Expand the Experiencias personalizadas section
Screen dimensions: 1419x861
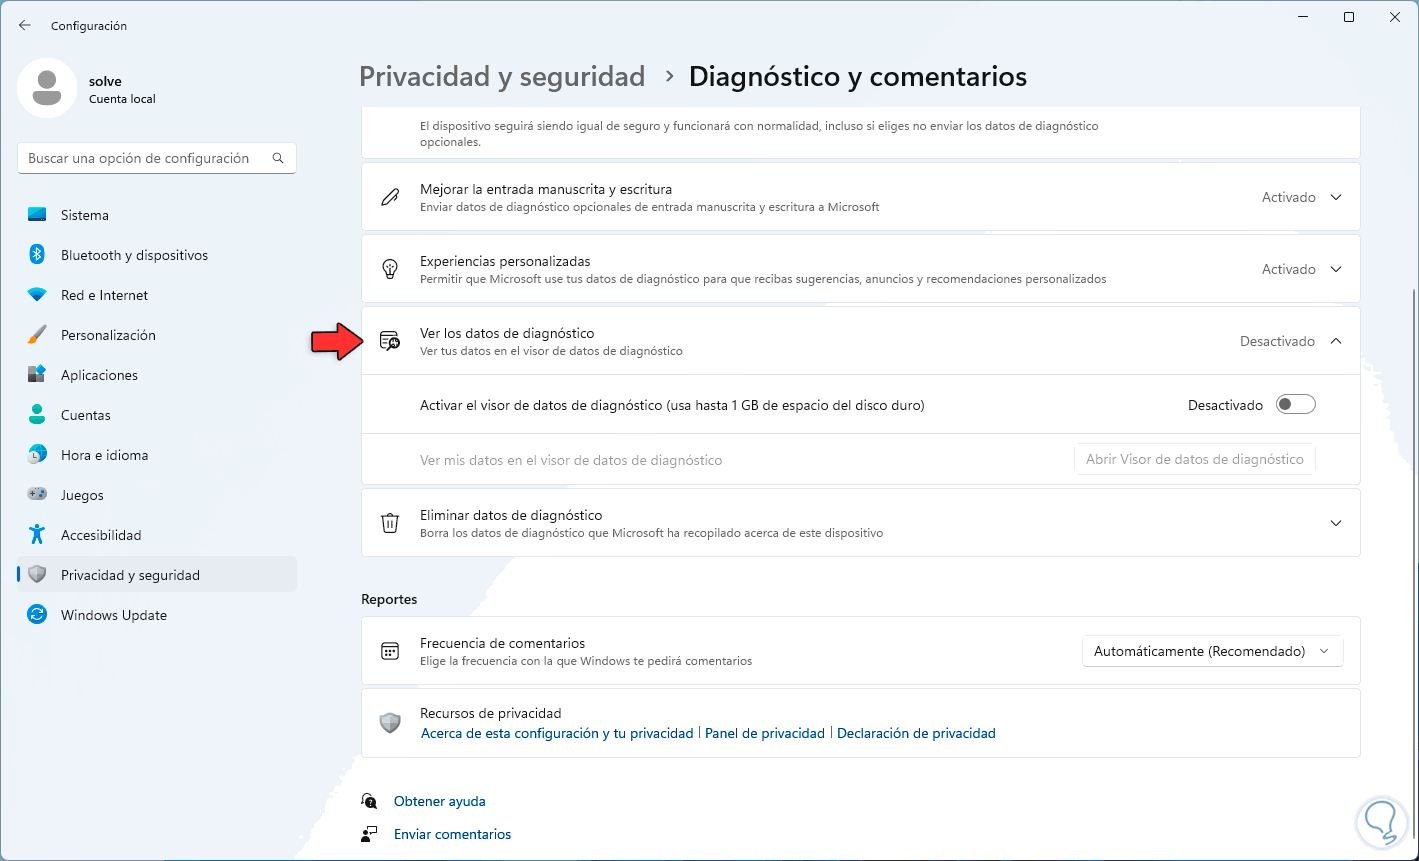pos(1336,269)
